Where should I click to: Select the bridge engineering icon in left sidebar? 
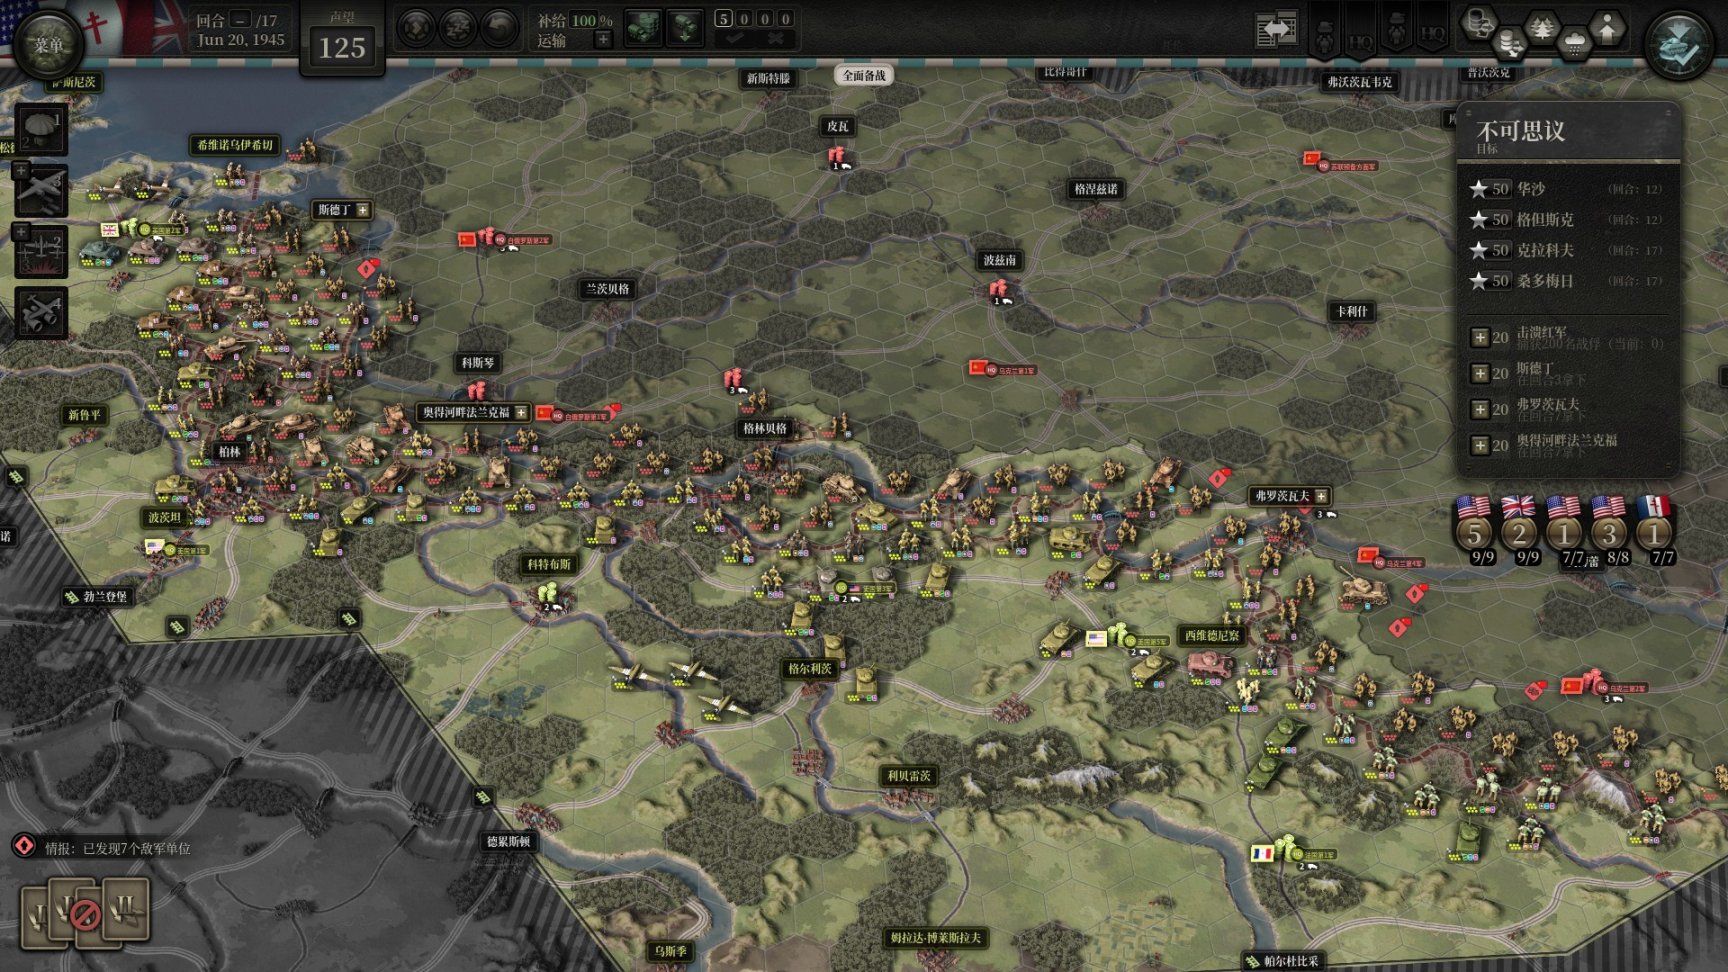[41, 252]
